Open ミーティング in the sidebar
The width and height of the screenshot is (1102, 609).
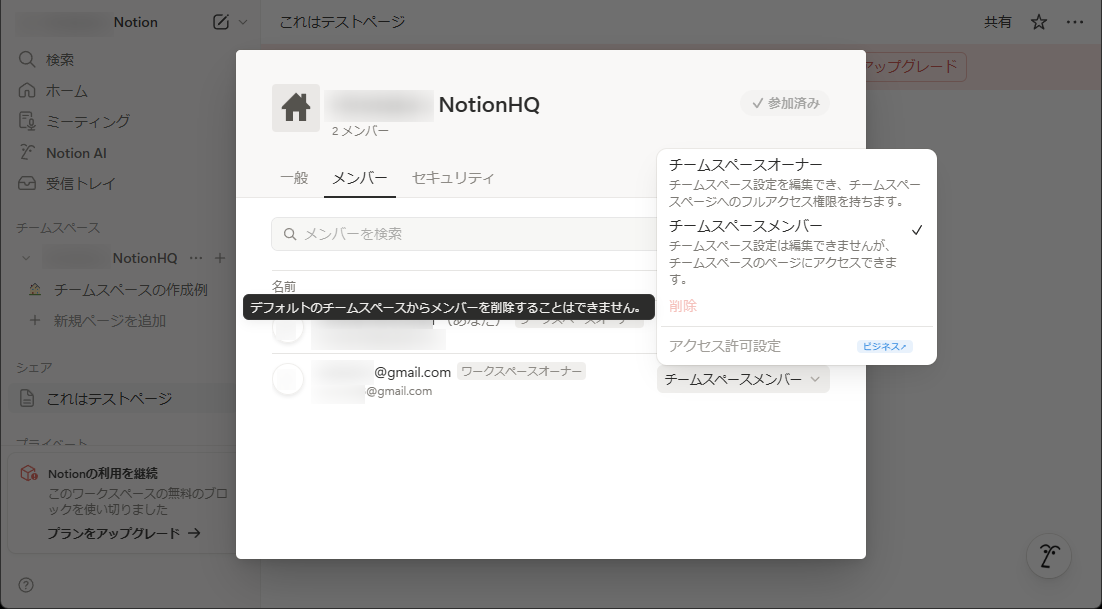[x=88, y=121]
